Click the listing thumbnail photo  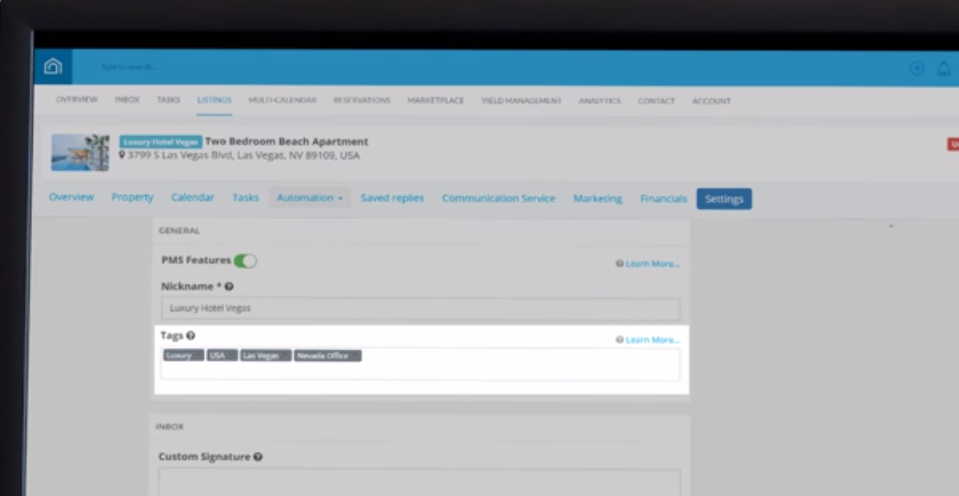tap(80, 152)
